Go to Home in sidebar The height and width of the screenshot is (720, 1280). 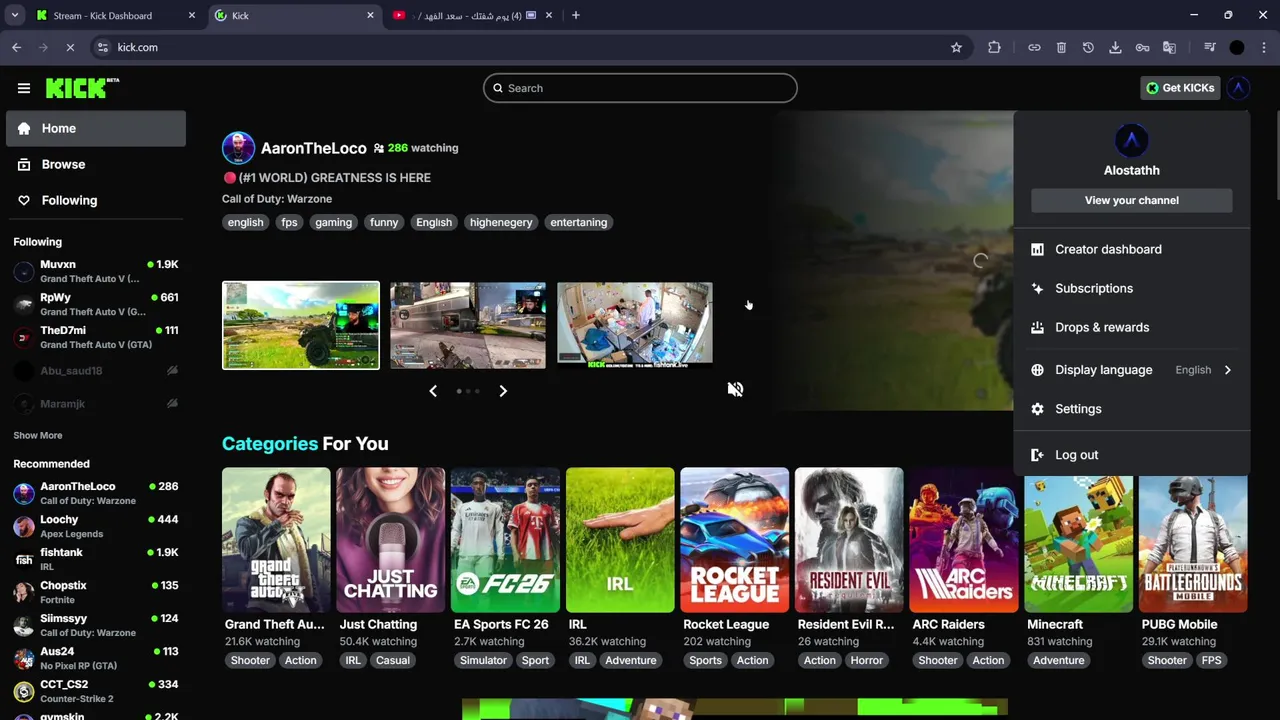coord(96,128)
